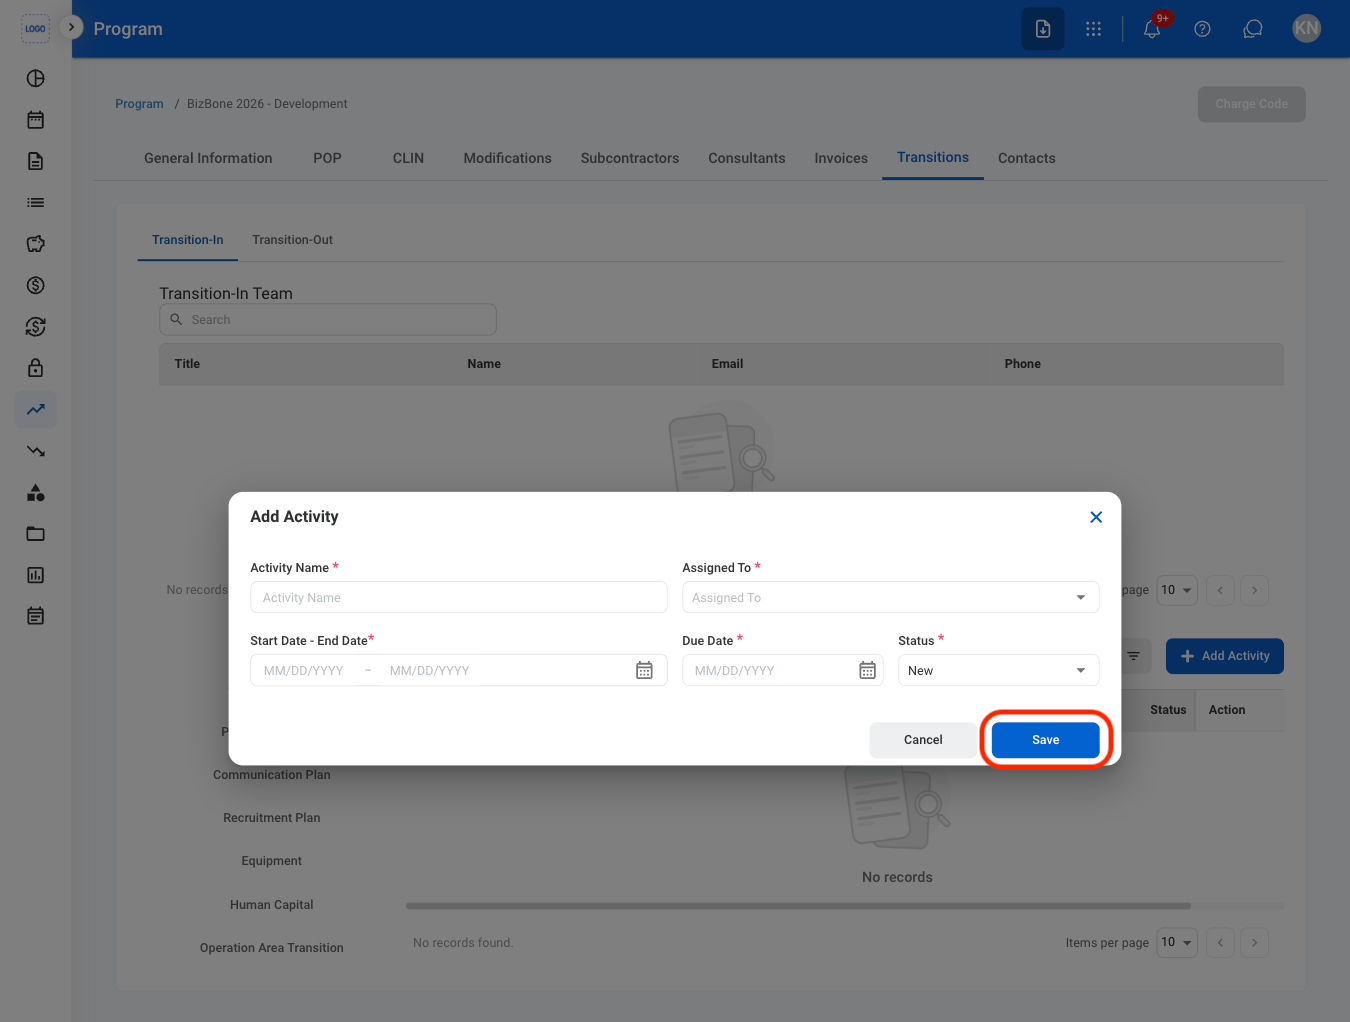1350x1022 pixels.
Task: Open the help question mark icon
Action: [x=1202, y=29]
